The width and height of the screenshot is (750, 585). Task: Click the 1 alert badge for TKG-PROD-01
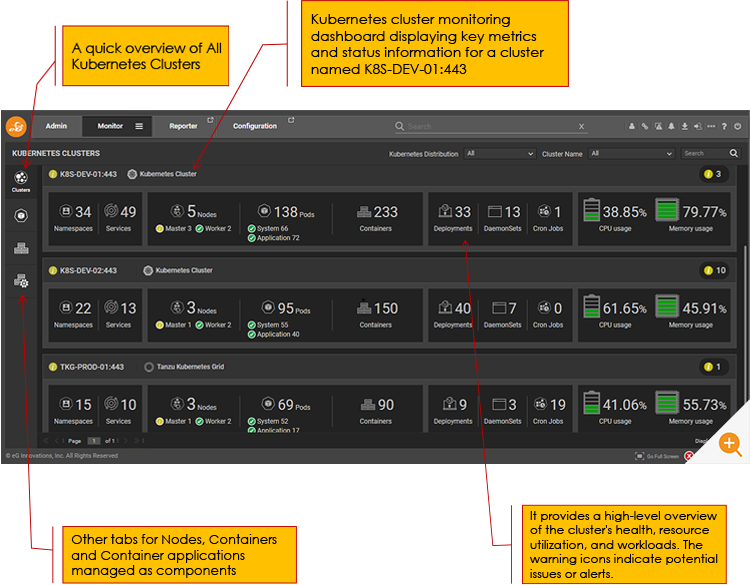(x=714, y=367)
